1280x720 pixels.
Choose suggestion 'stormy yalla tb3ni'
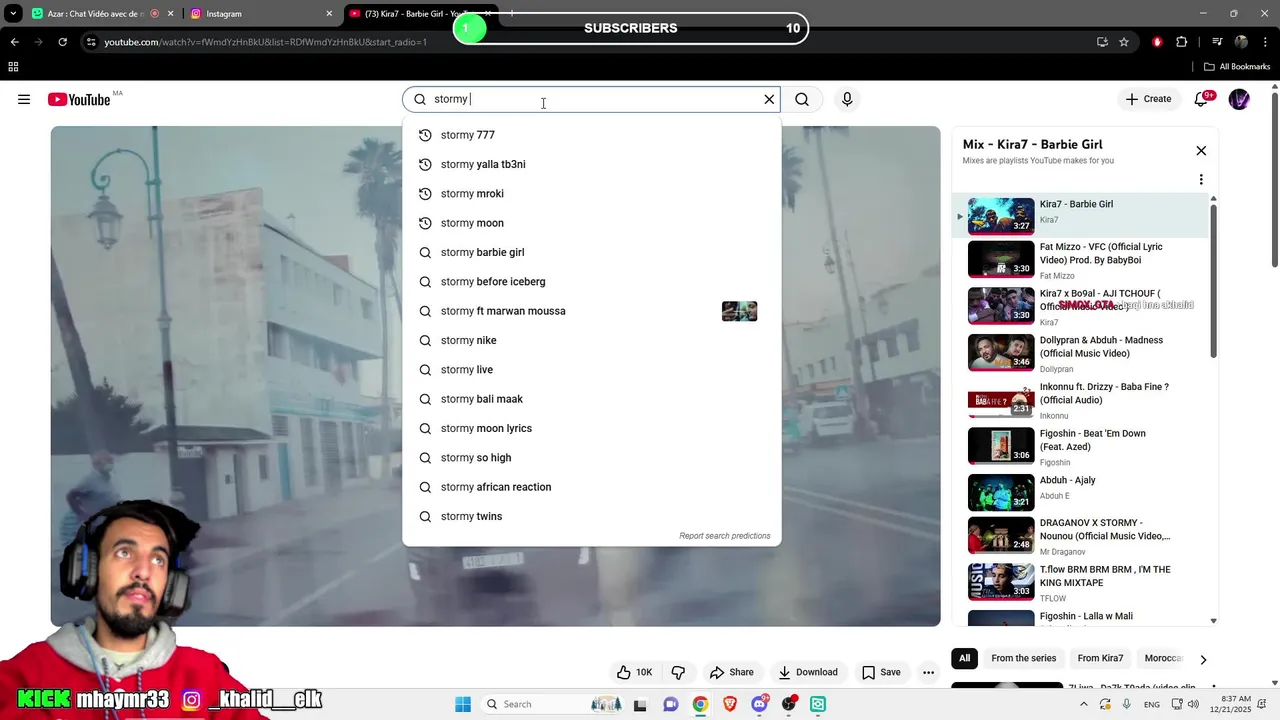[x=591, y=164]
